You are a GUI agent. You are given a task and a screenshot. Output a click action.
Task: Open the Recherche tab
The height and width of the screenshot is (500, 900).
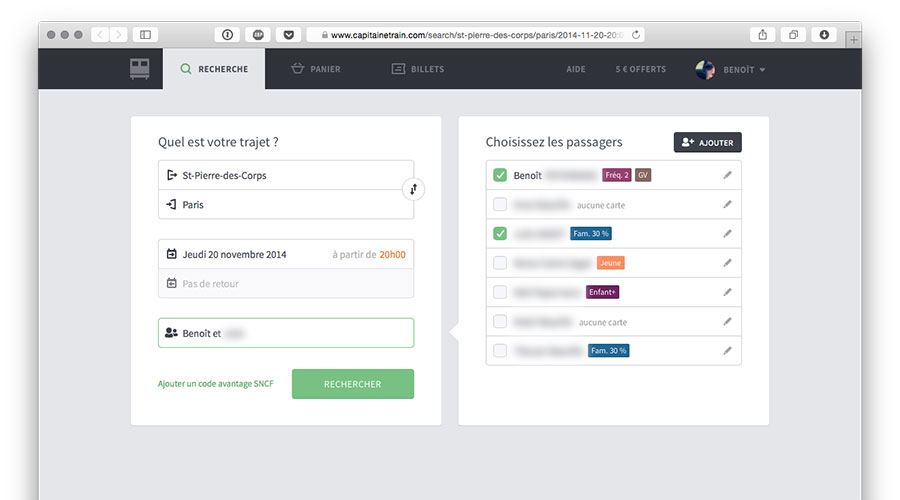point(214,69)
